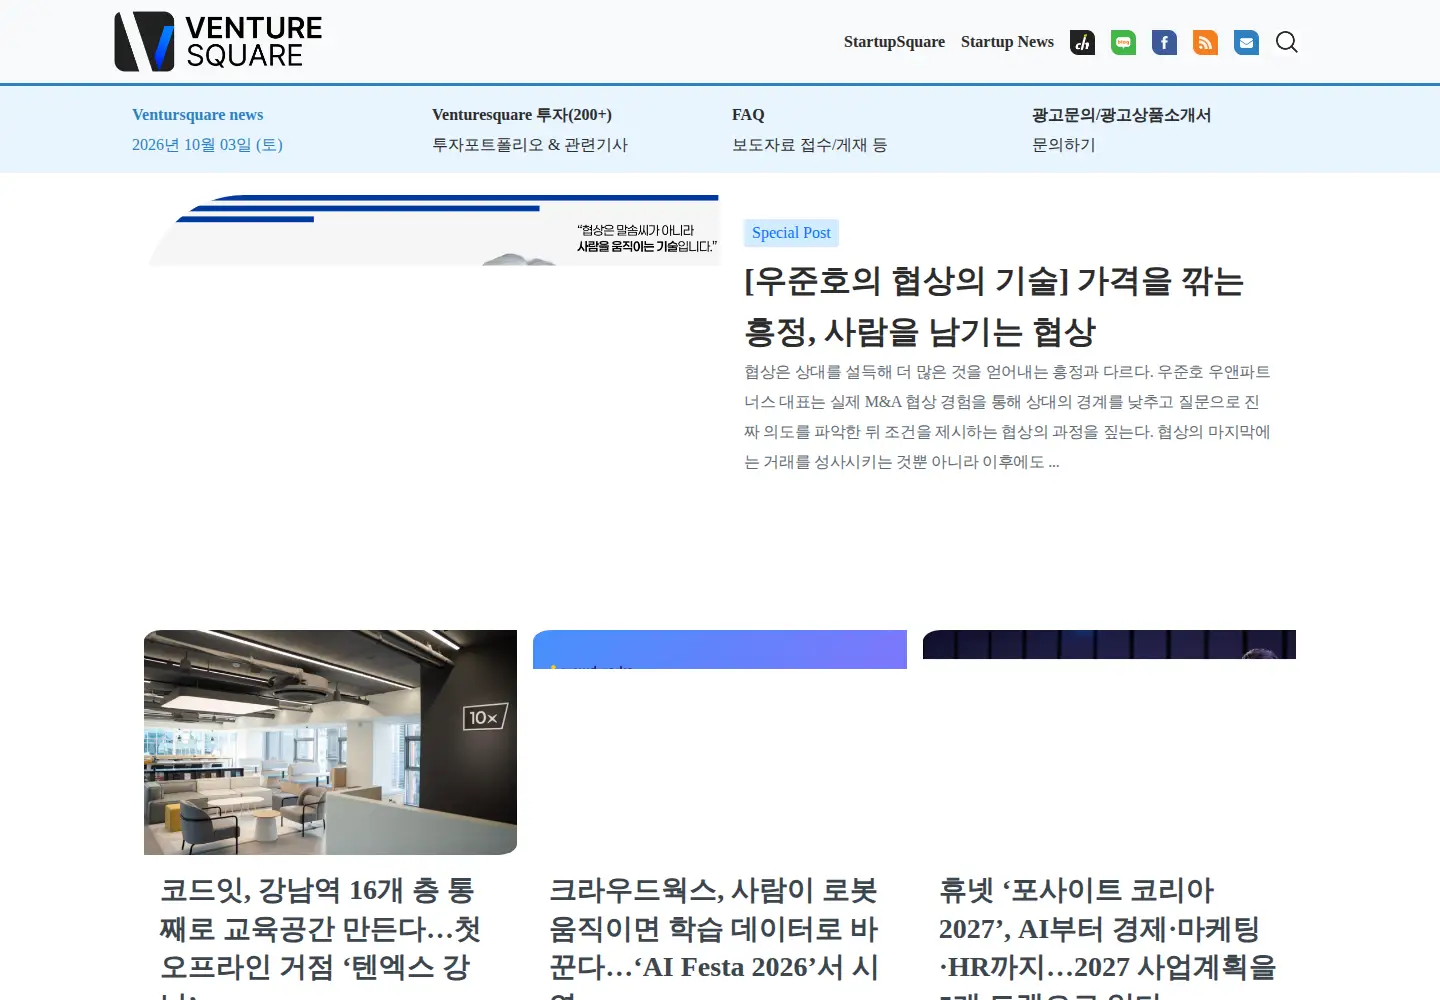Open the 크라우드웍스 AI Festa article headline

pyautogui.click(x=714, y=938)
